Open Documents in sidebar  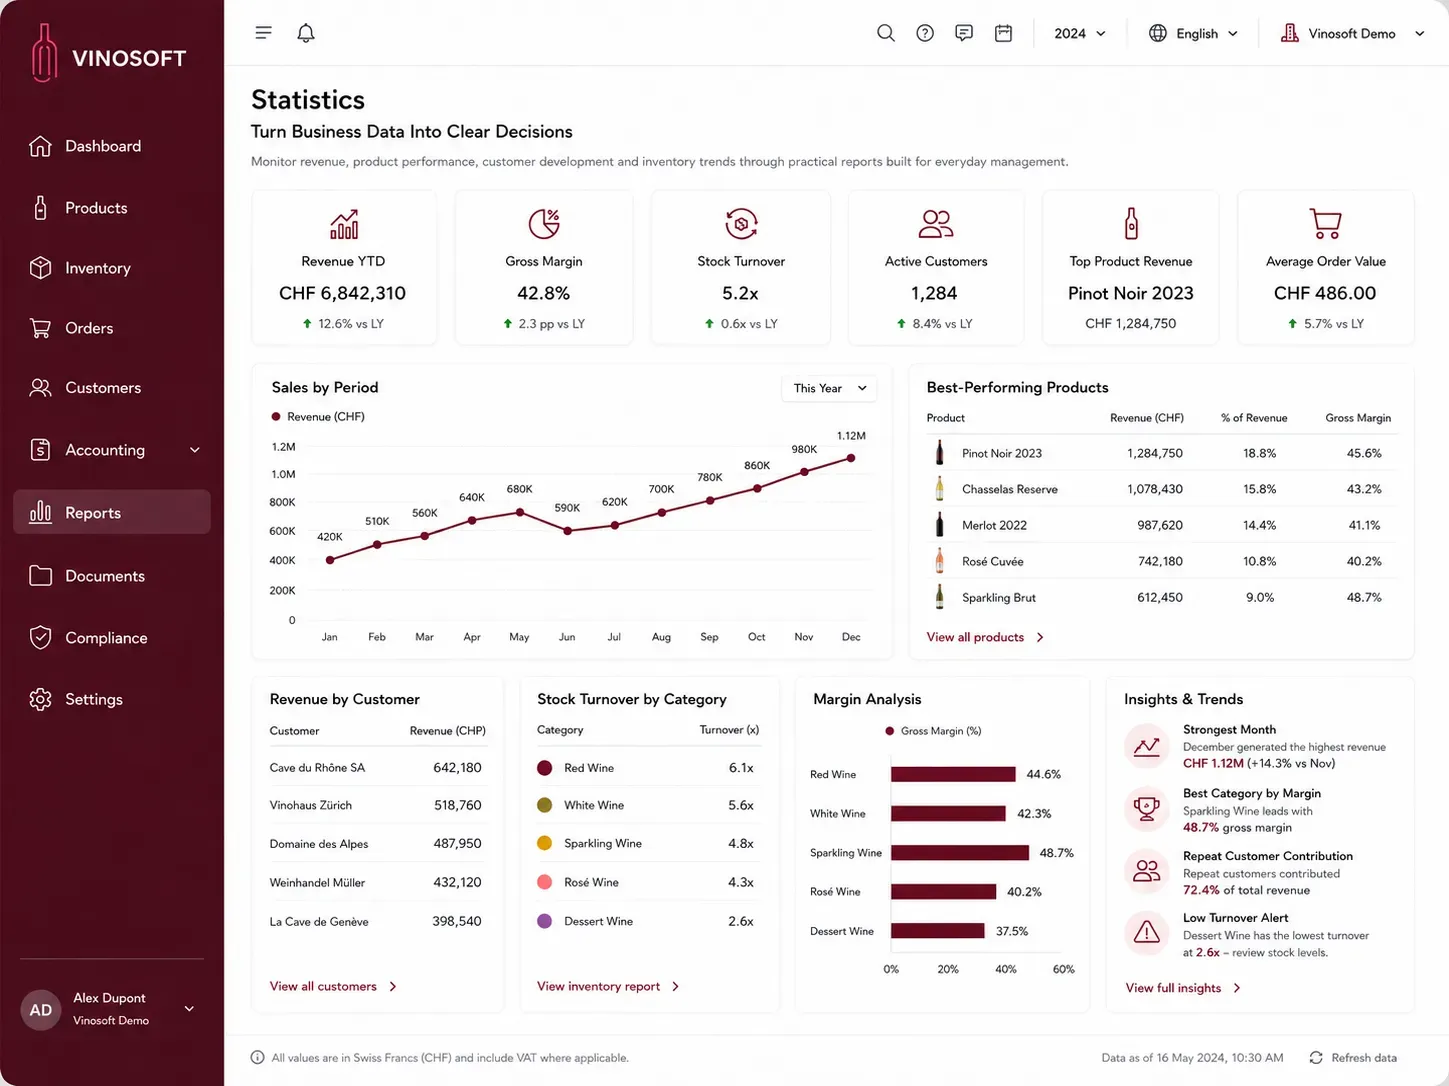click(x=112, y=576)
